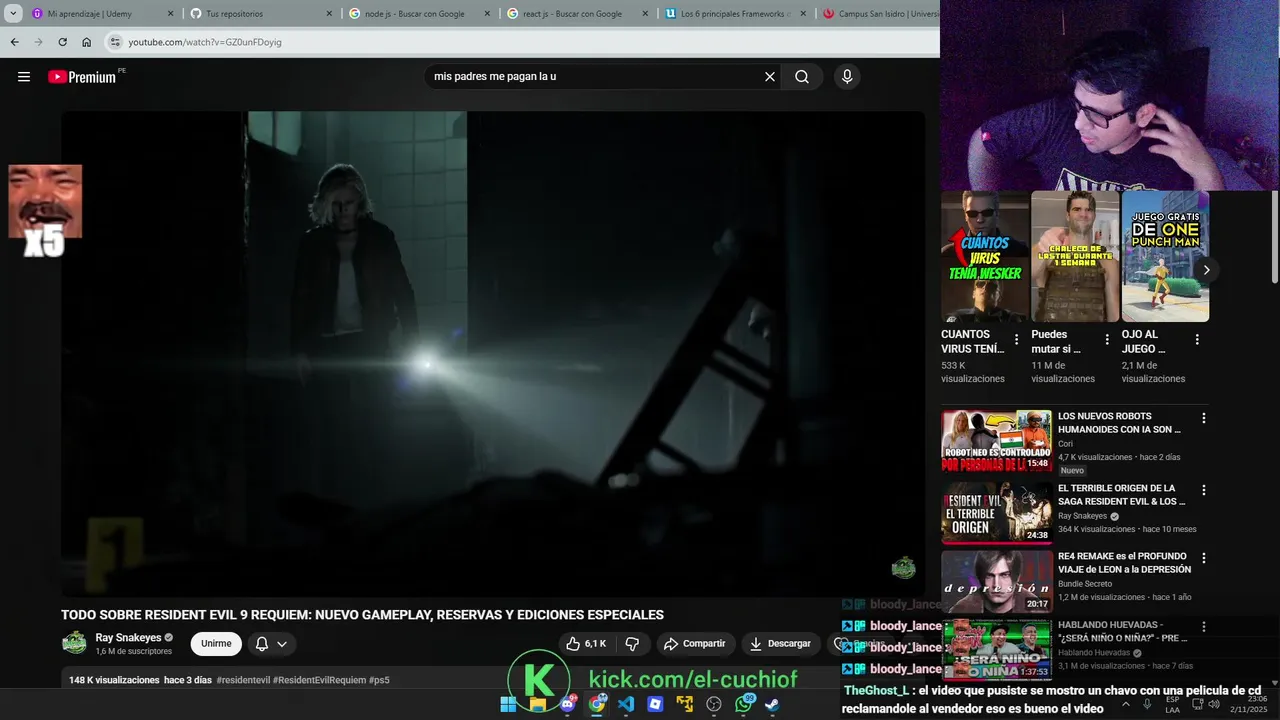The height and width of the screenshot is (720, 1280).
Task: Open the tab search dropdown arrow
Action: pos(12,14)
